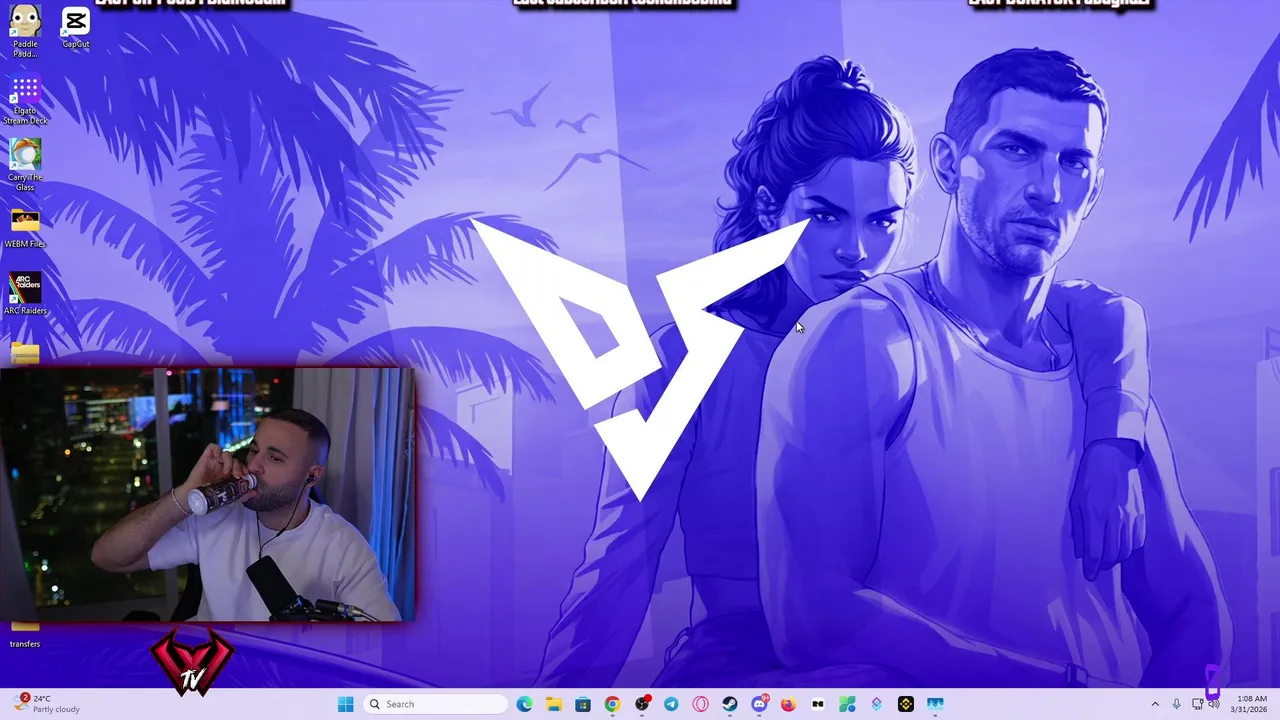Open the black-and-white app icon right of Firefox

pos(818,704)
